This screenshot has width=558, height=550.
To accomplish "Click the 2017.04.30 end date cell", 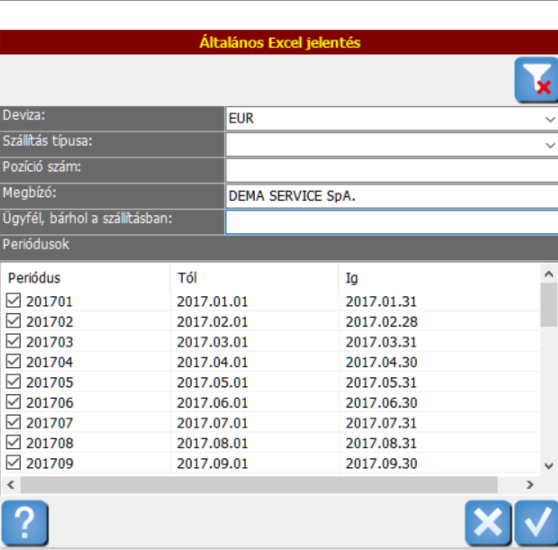I will click(381, 363).
